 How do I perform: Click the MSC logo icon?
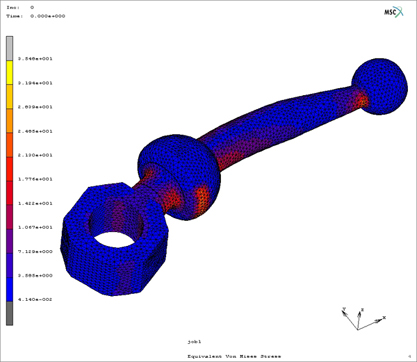(x=394, y=12)
